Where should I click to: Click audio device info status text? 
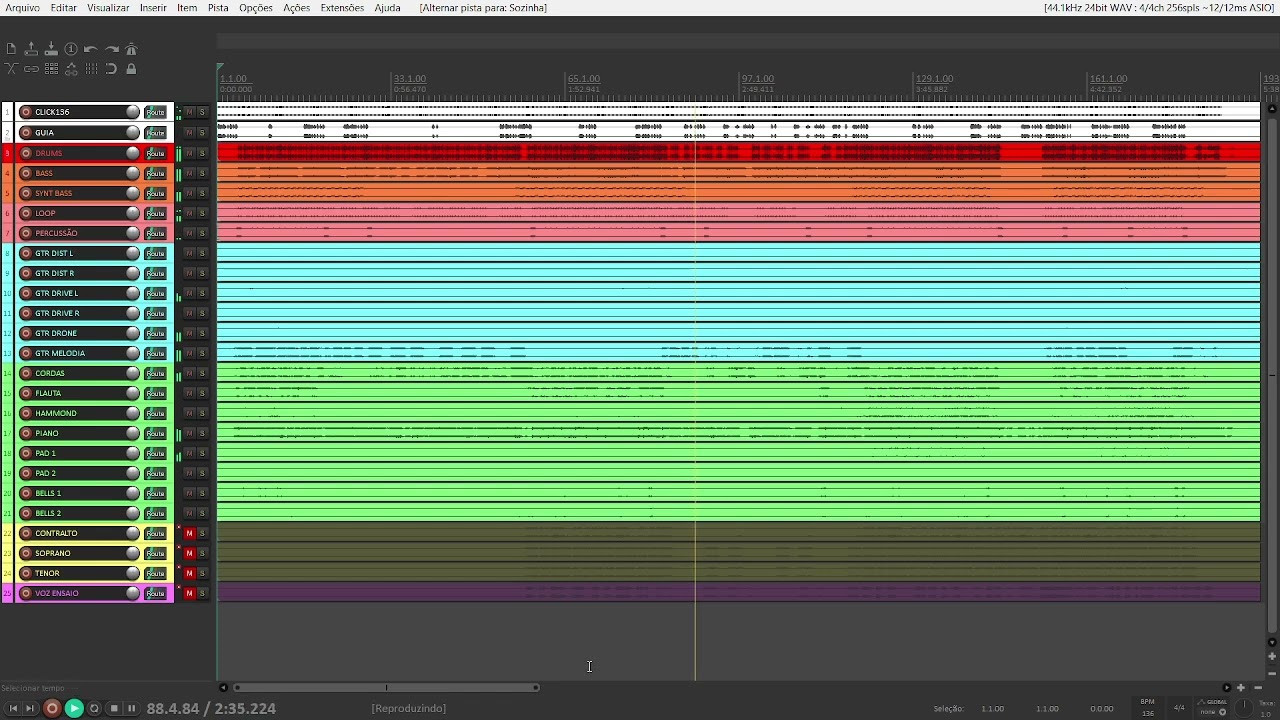pyautogui.click(x=1158, y=8)
